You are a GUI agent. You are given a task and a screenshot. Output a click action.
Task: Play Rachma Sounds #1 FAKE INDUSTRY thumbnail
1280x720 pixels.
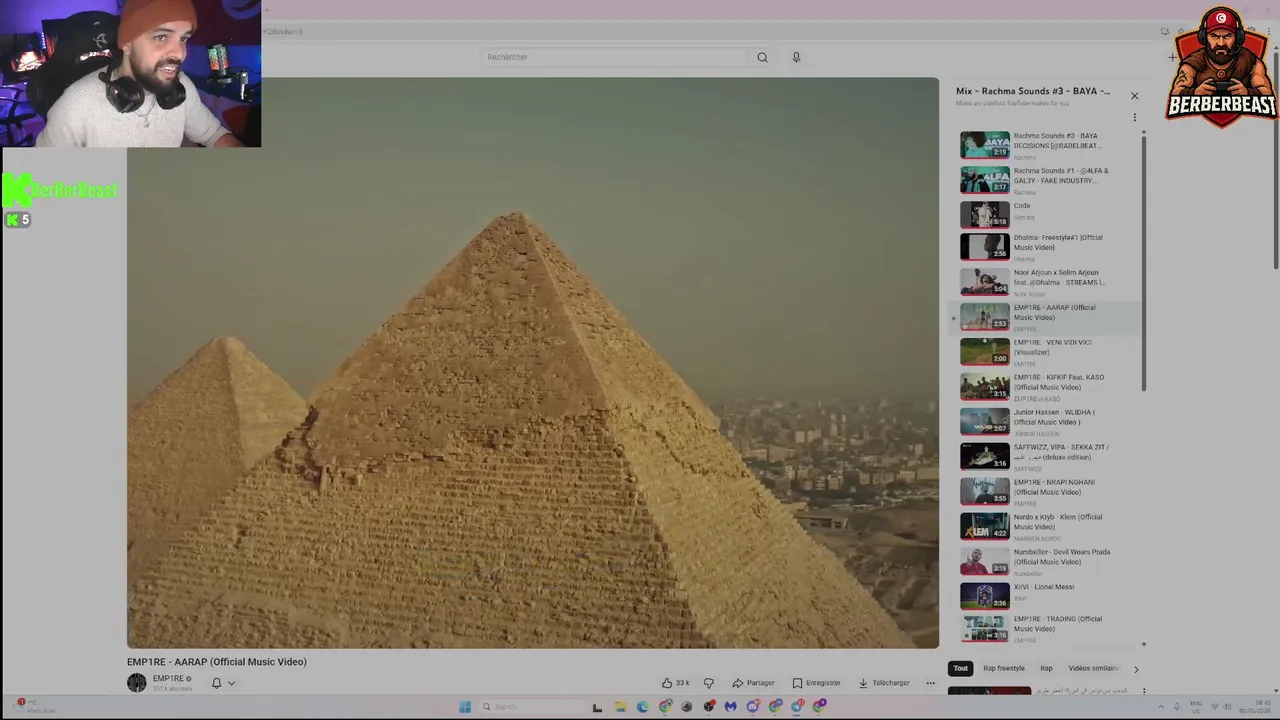point(985,180)
